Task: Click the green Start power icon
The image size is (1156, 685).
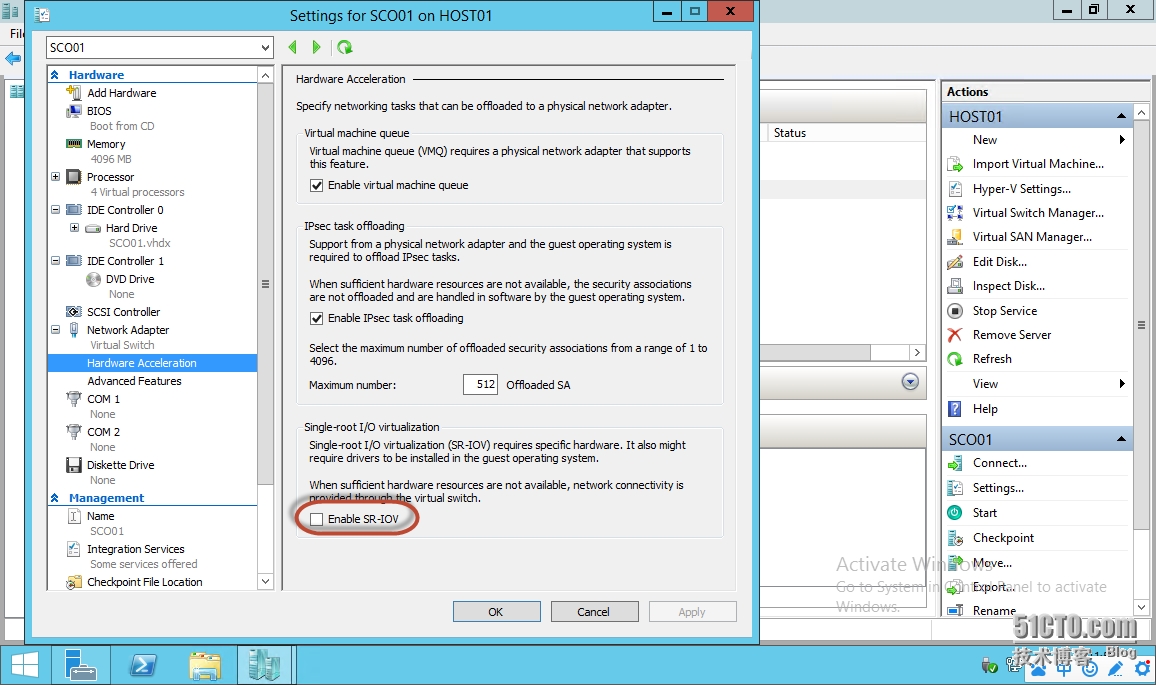Action: pos(955,512)
